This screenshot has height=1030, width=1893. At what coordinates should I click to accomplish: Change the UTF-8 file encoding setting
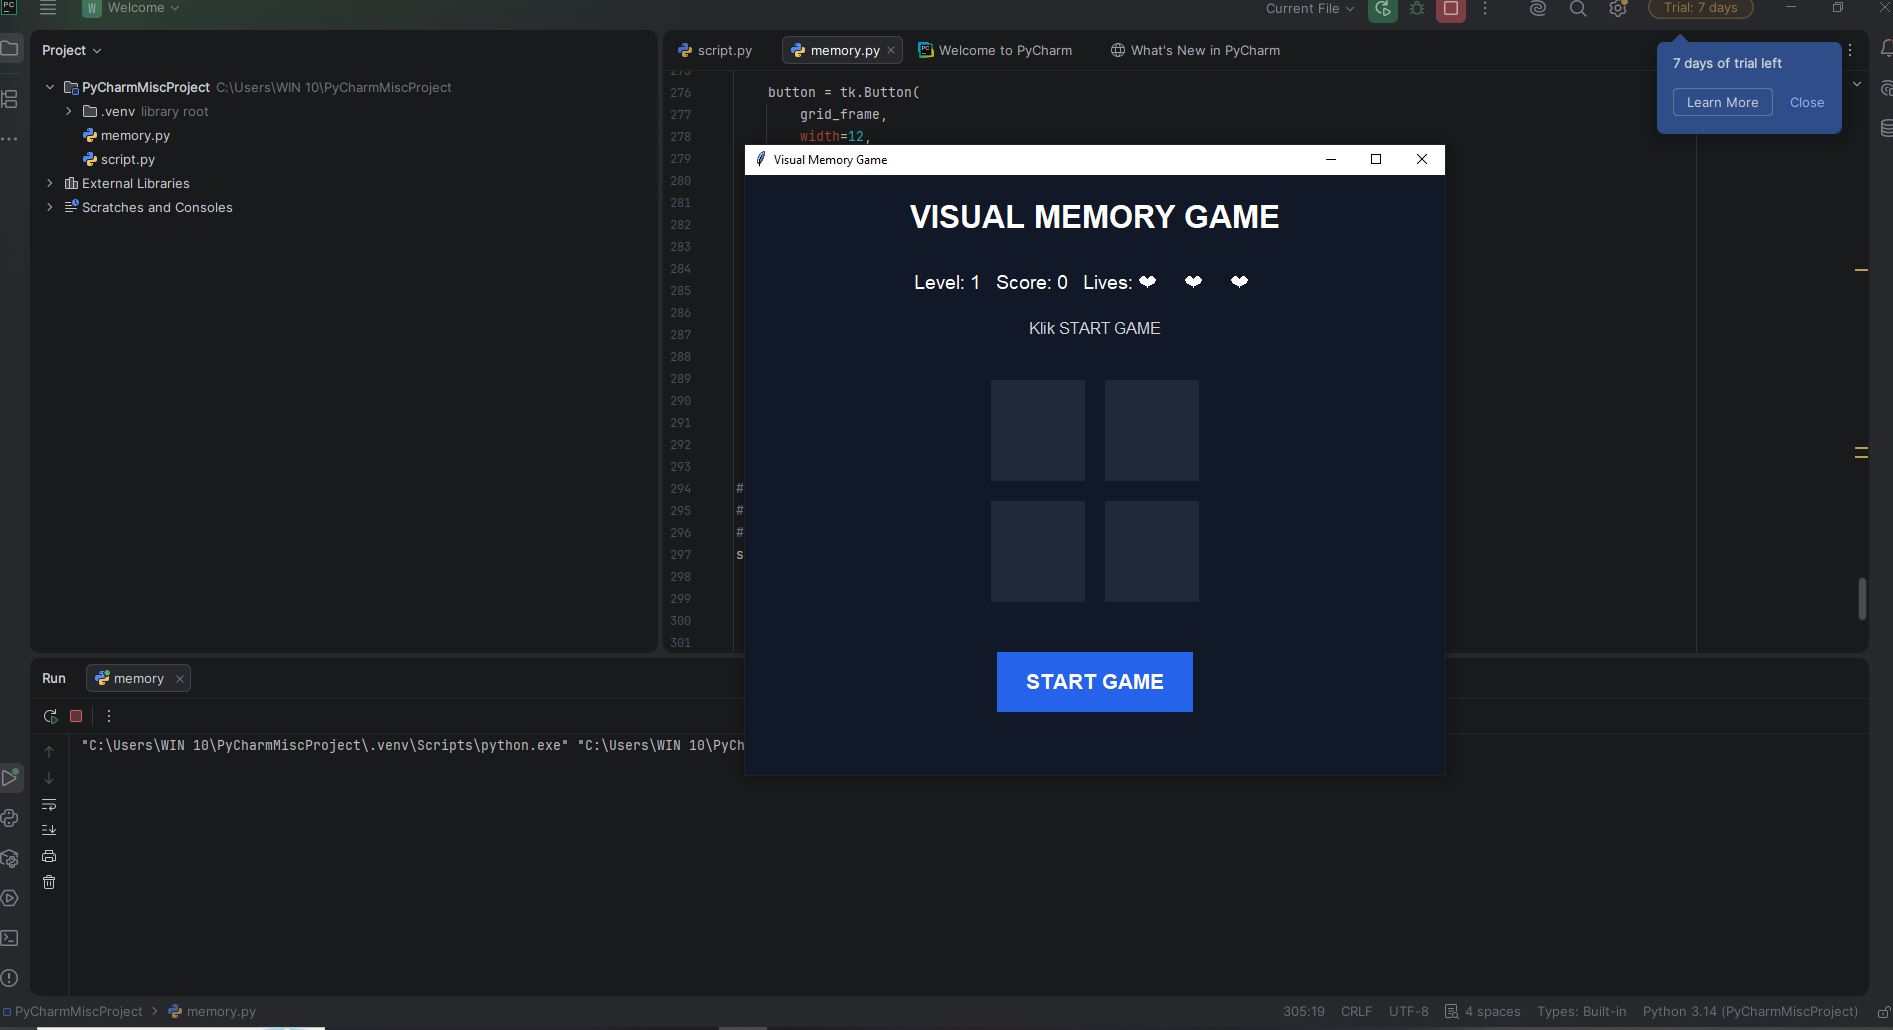pyautogui.click(x=1408, y=1011)
